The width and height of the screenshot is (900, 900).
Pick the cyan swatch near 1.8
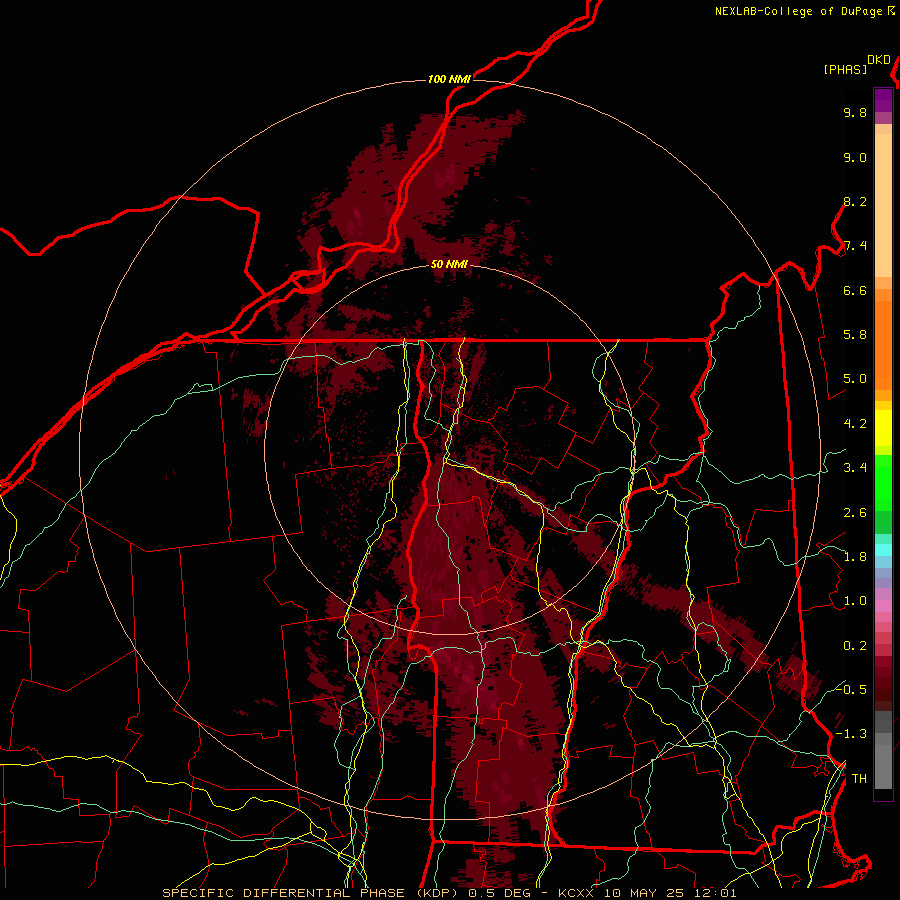click(x=883, y=550)
